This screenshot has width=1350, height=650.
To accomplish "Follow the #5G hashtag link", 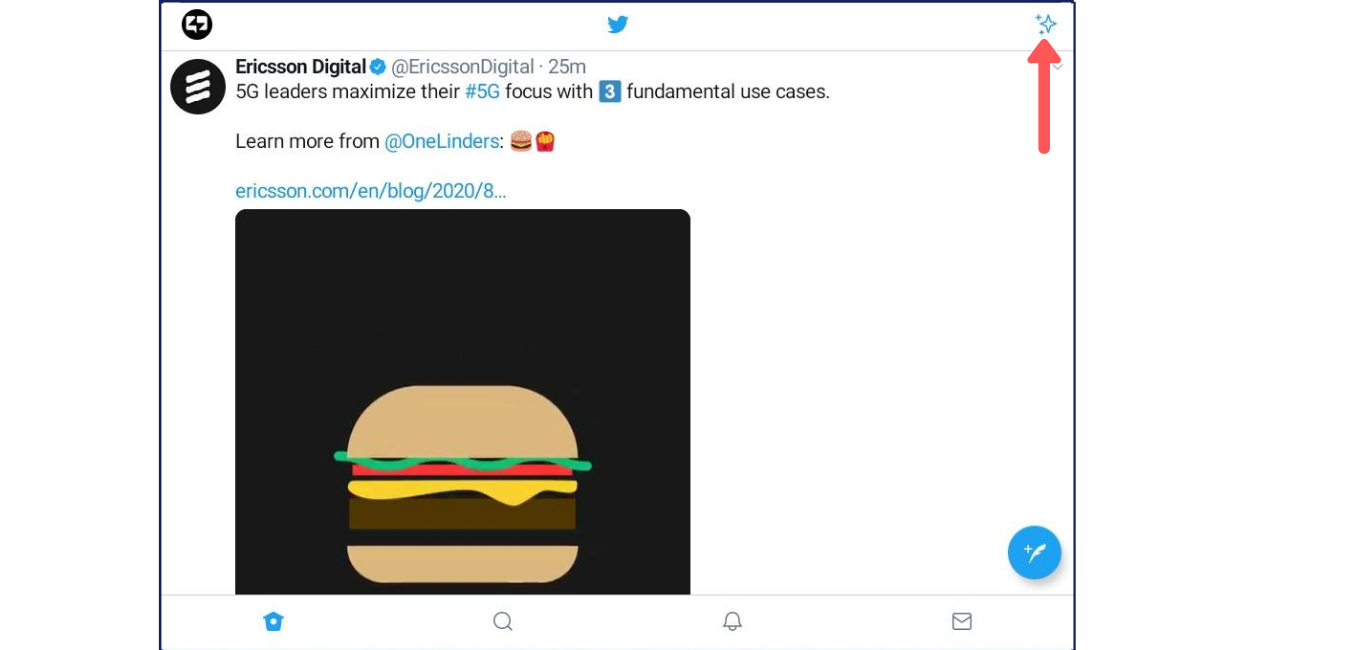I will tap(482, 92).
